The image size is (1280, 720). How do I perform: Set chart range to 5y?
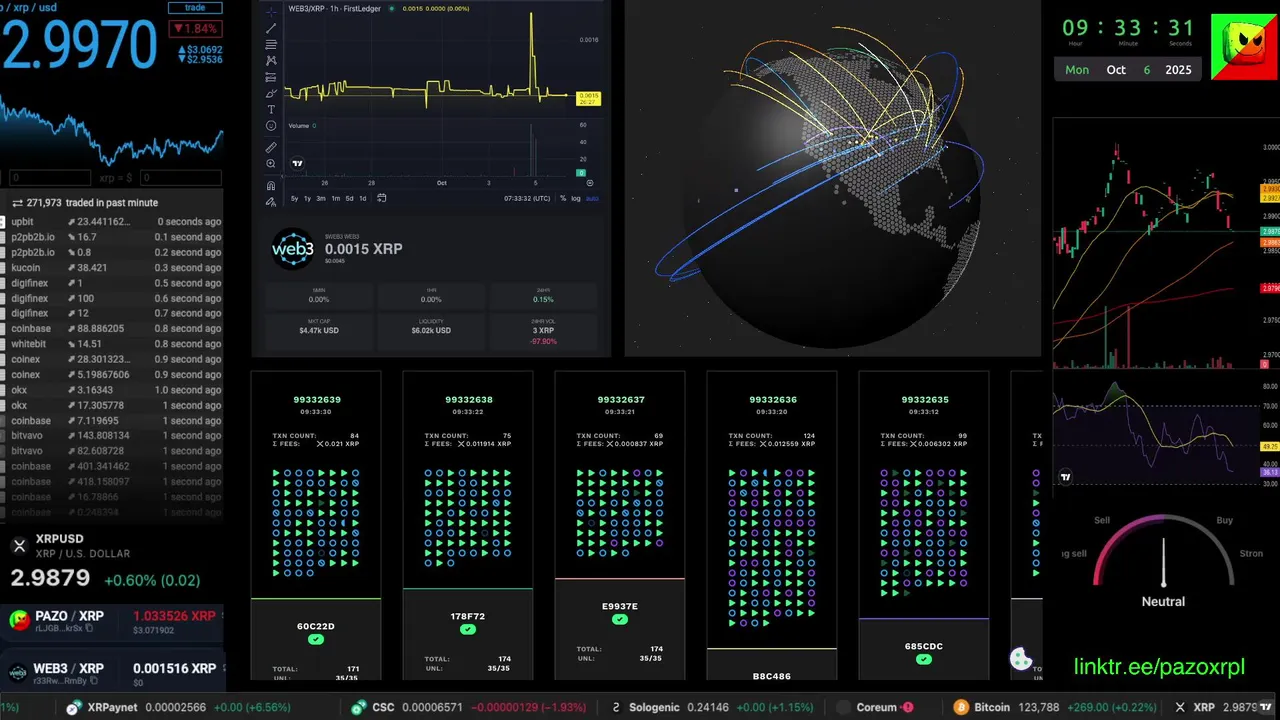pos(295,198)
